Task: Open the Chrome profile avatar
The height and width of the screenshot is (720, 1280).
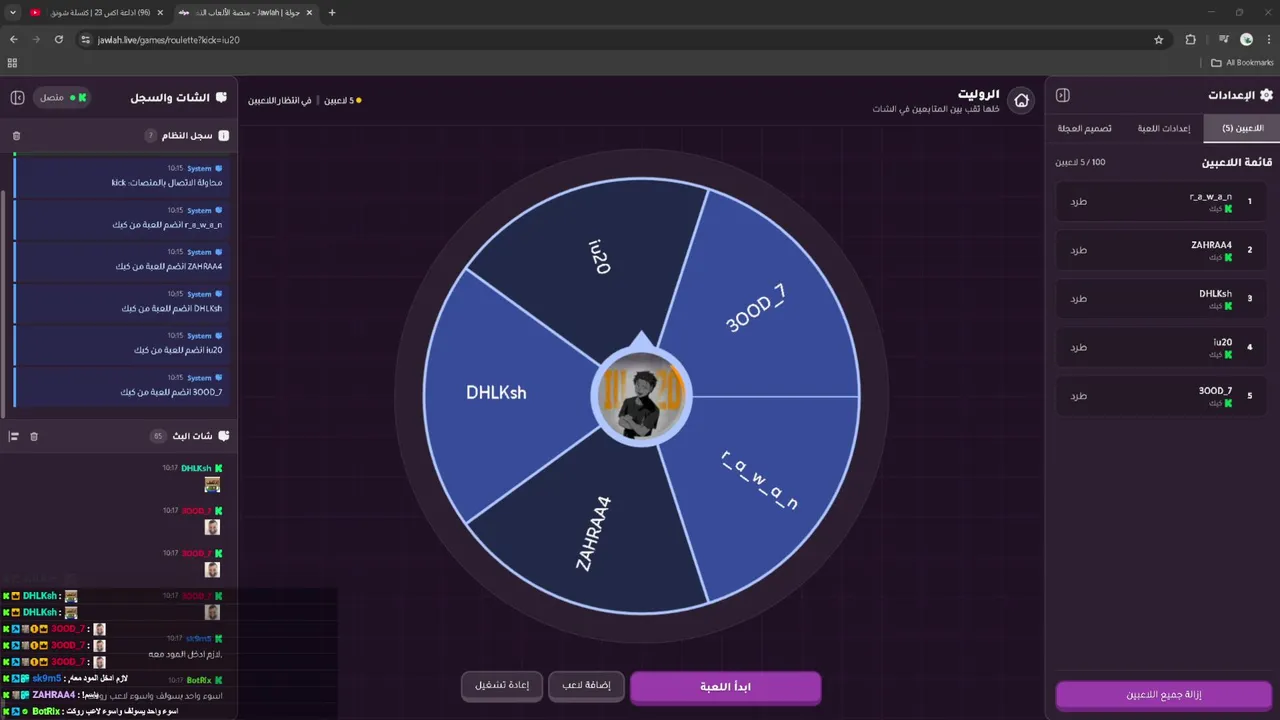Action: (x=1246, y=39)
